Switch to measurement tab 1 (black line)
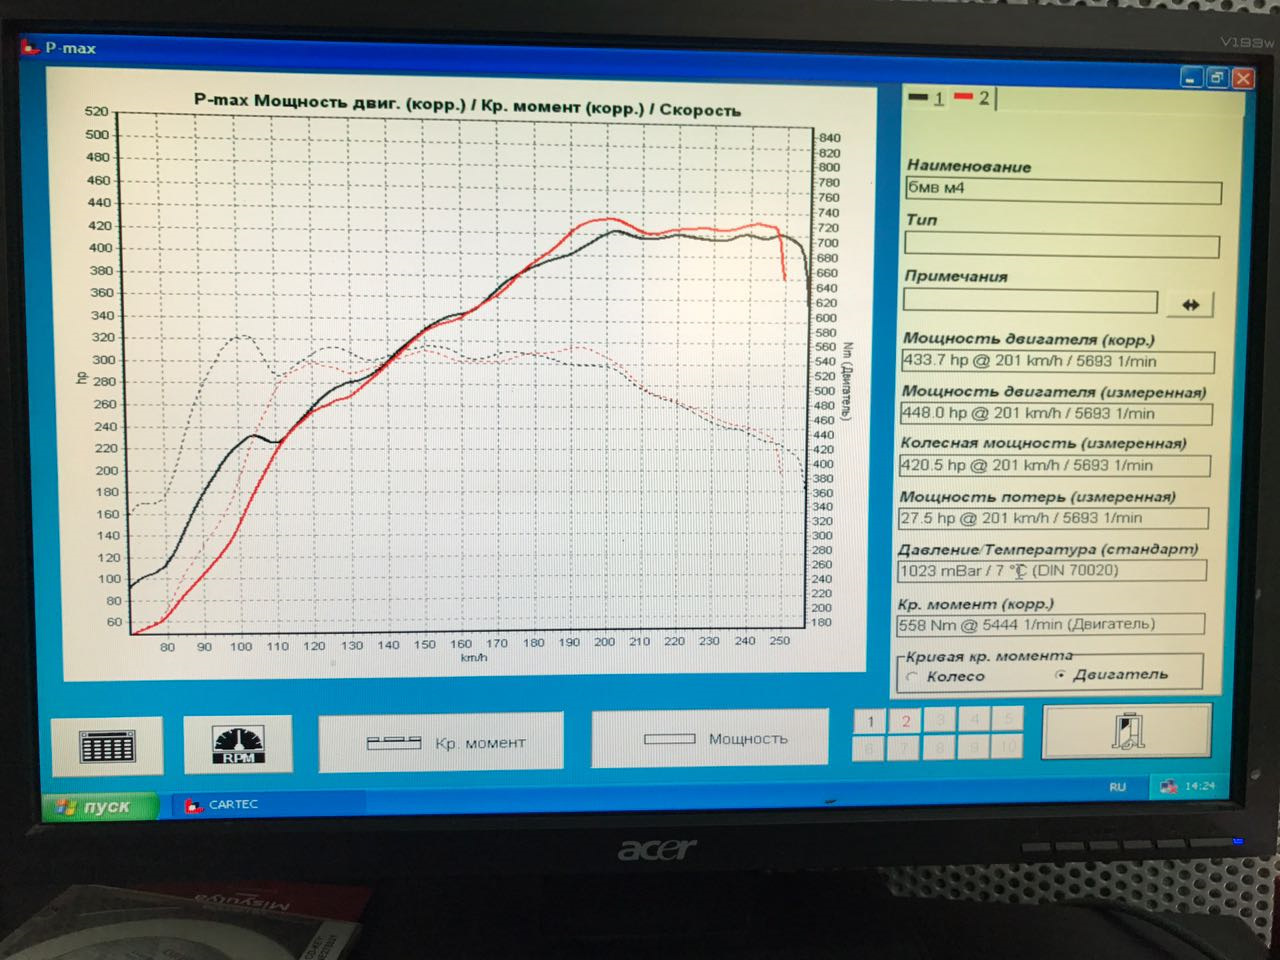1280x960 pixels. click(x=927, y=97)
